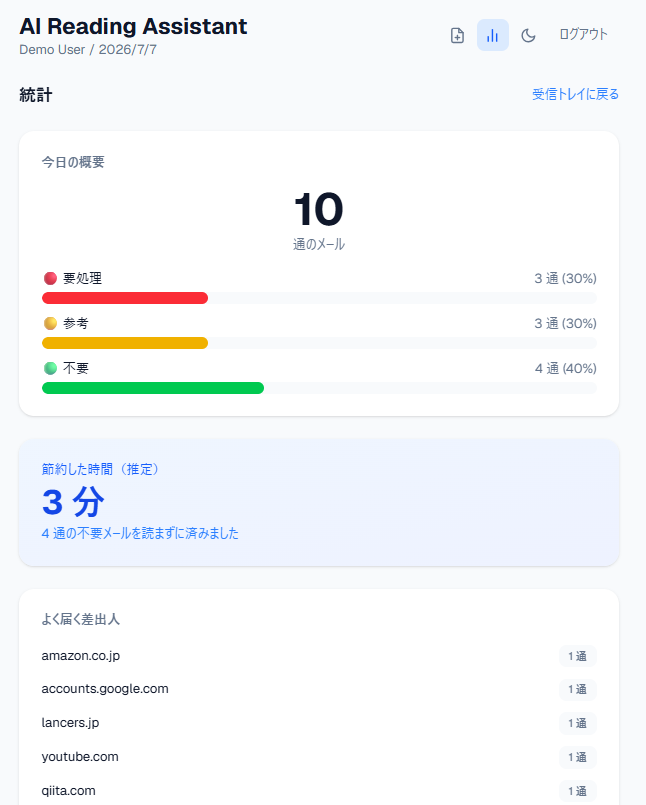Image resolution: width=646 pixels, height=805 pixels.
Task: Select the youtube.com sender row
Action: (x=319, y=757)
